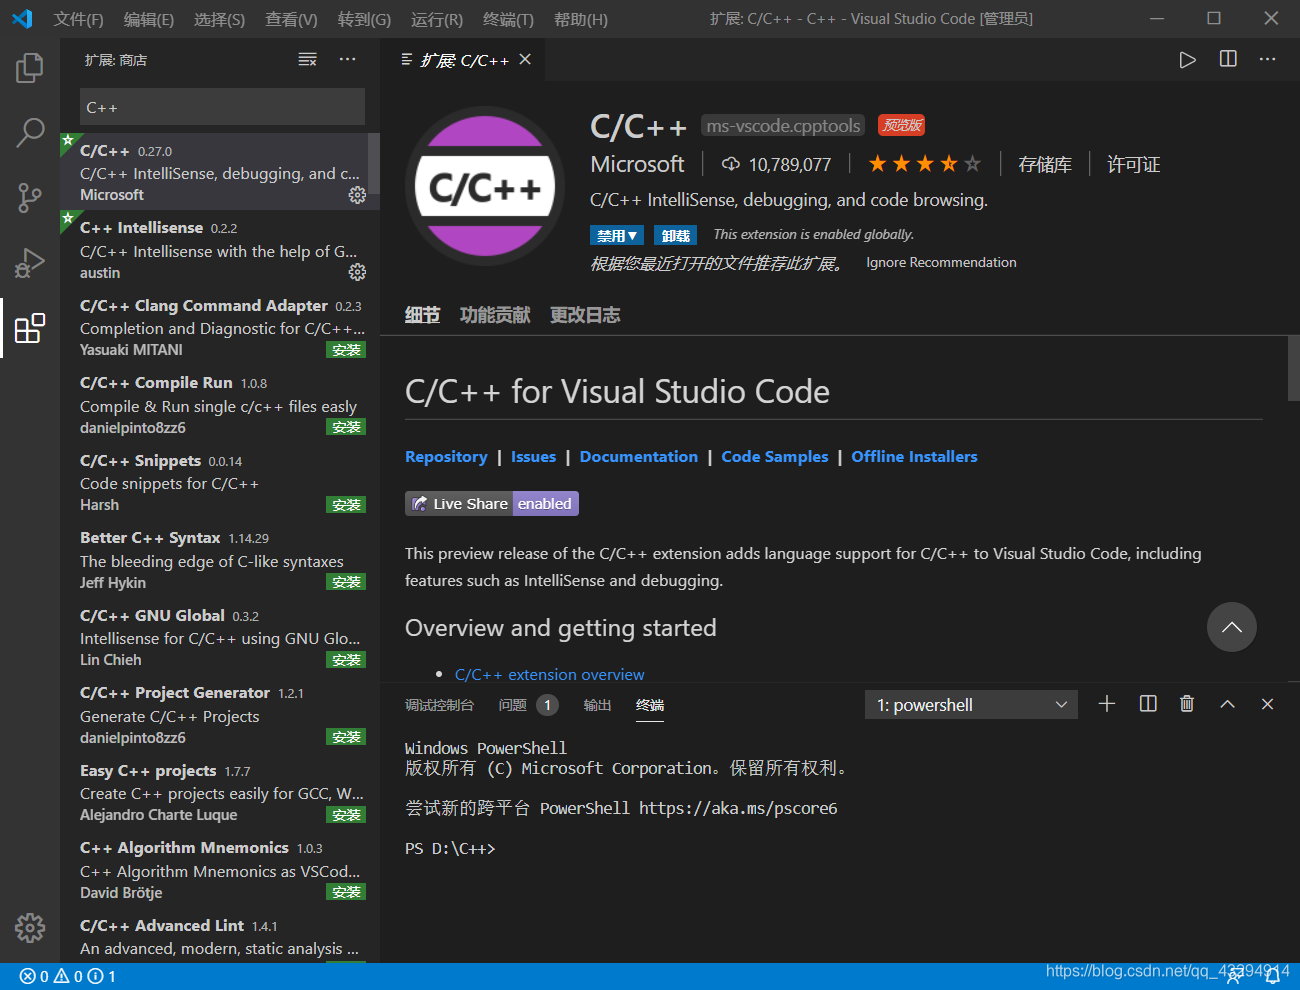This screenshot has width=1300, height=990.
Task: Open the Explorer view in activity bar
Action: 30,68
